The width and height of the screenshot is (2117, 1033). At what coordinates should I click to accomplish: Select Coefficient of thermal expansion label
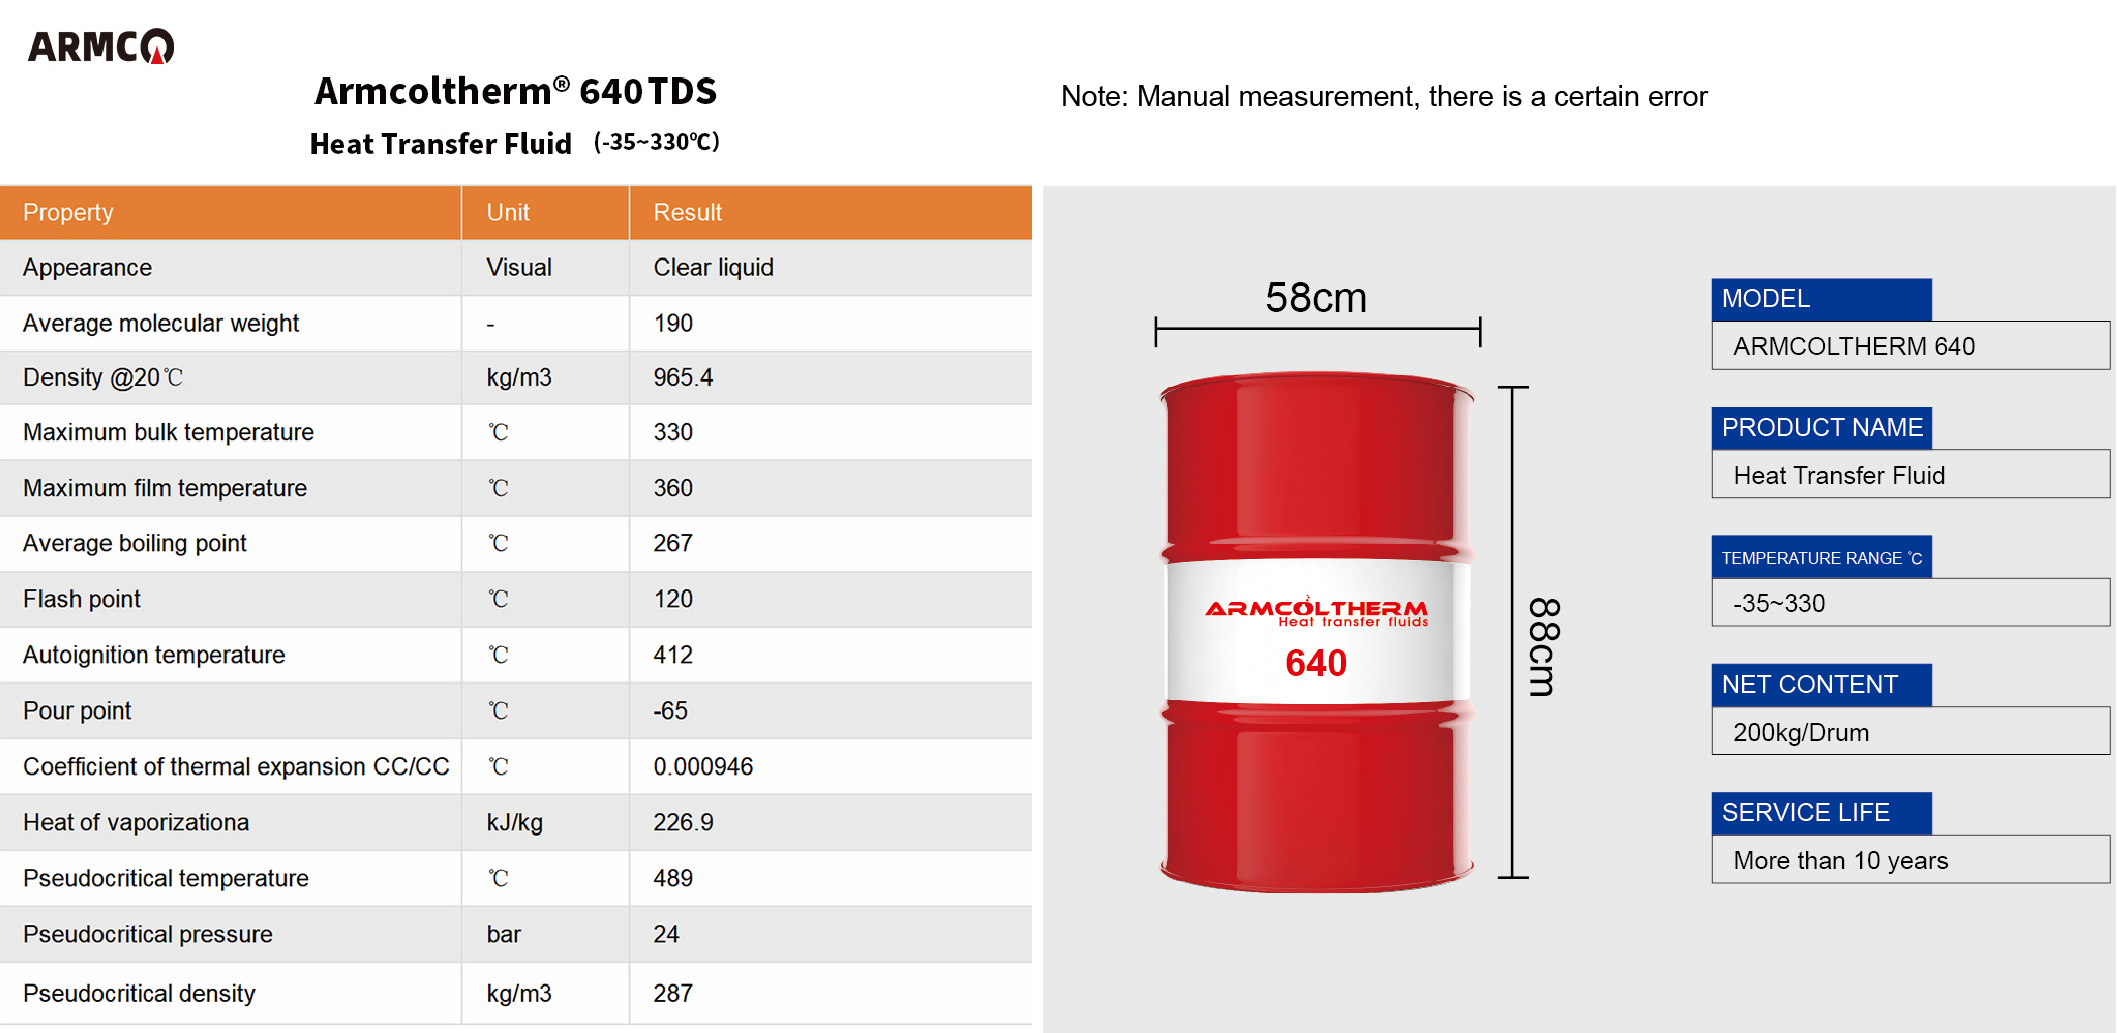coord(236,767)
